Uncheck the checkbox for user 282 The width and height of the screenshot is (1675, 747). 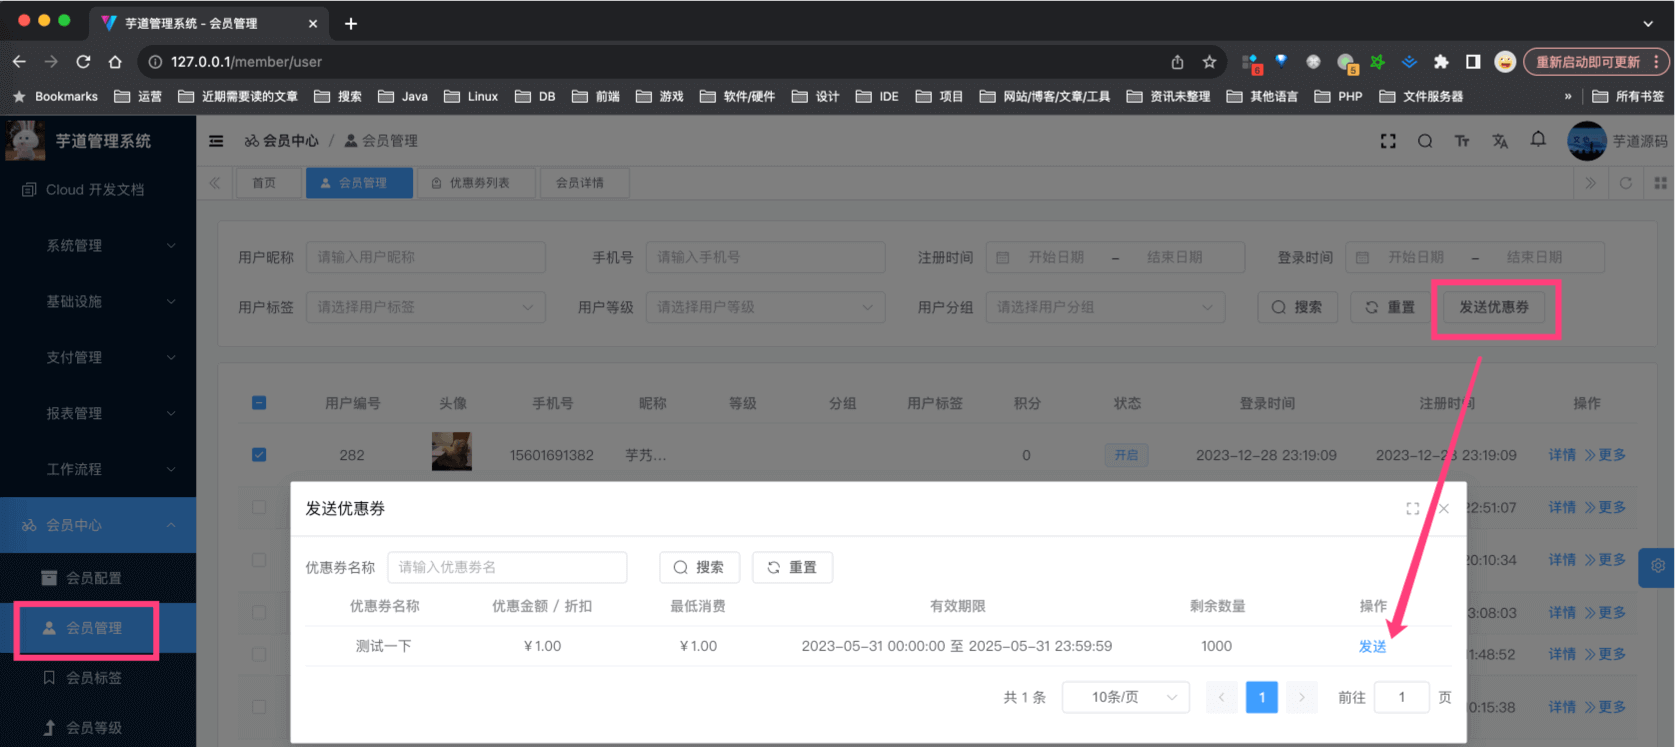pos(259,455)
